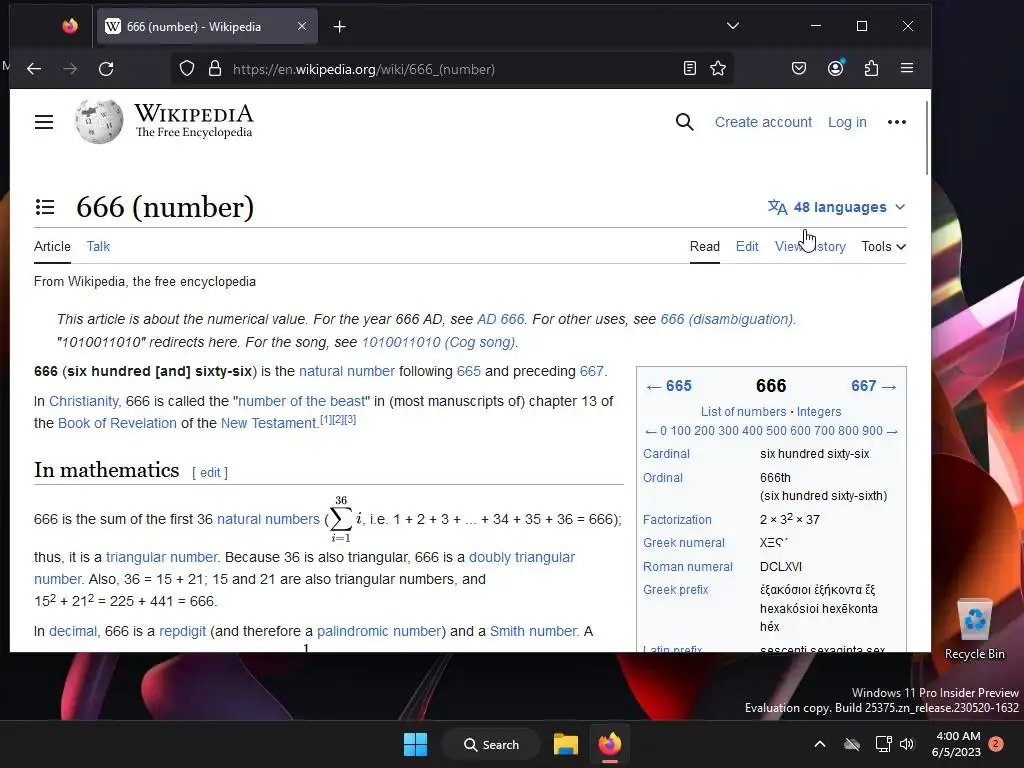Open the personal tools ellipsis menu
Viewport: 1024px width, 768px height.
pyautogui.click(x=897, y=122)
